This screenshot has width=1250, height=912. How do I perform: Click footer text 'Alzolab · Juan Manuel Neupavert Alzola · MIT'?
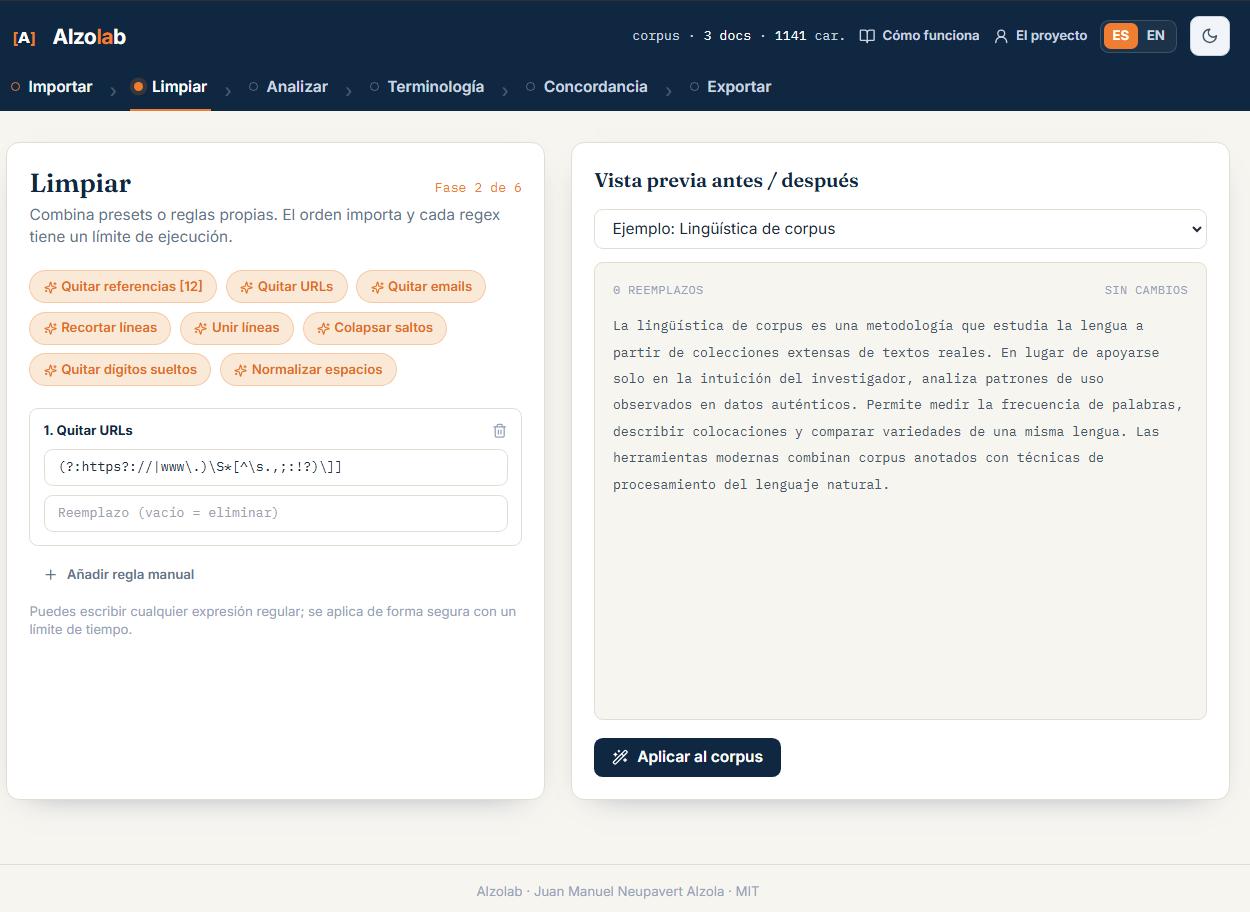[618, 892]
